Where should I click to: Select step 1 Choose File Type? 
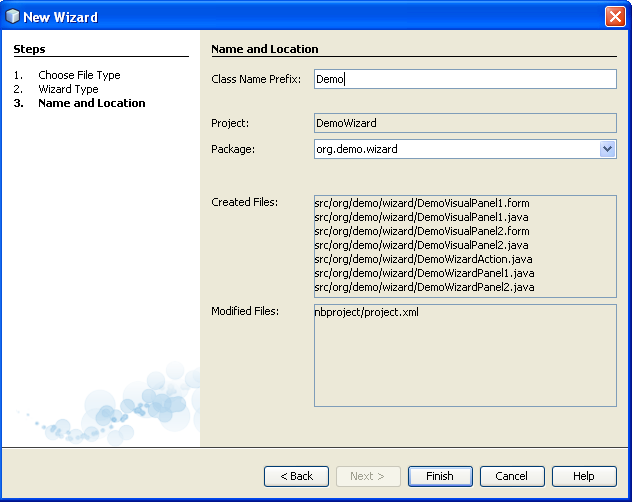79,75
